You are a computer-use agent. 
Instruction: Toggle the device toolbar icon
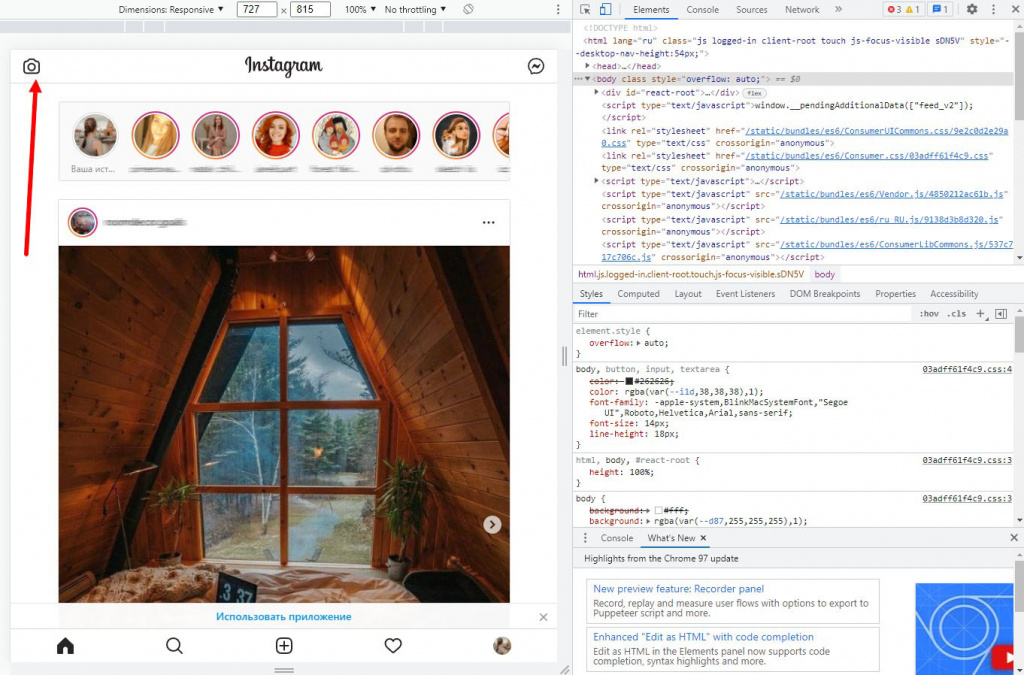pos(605,10)
